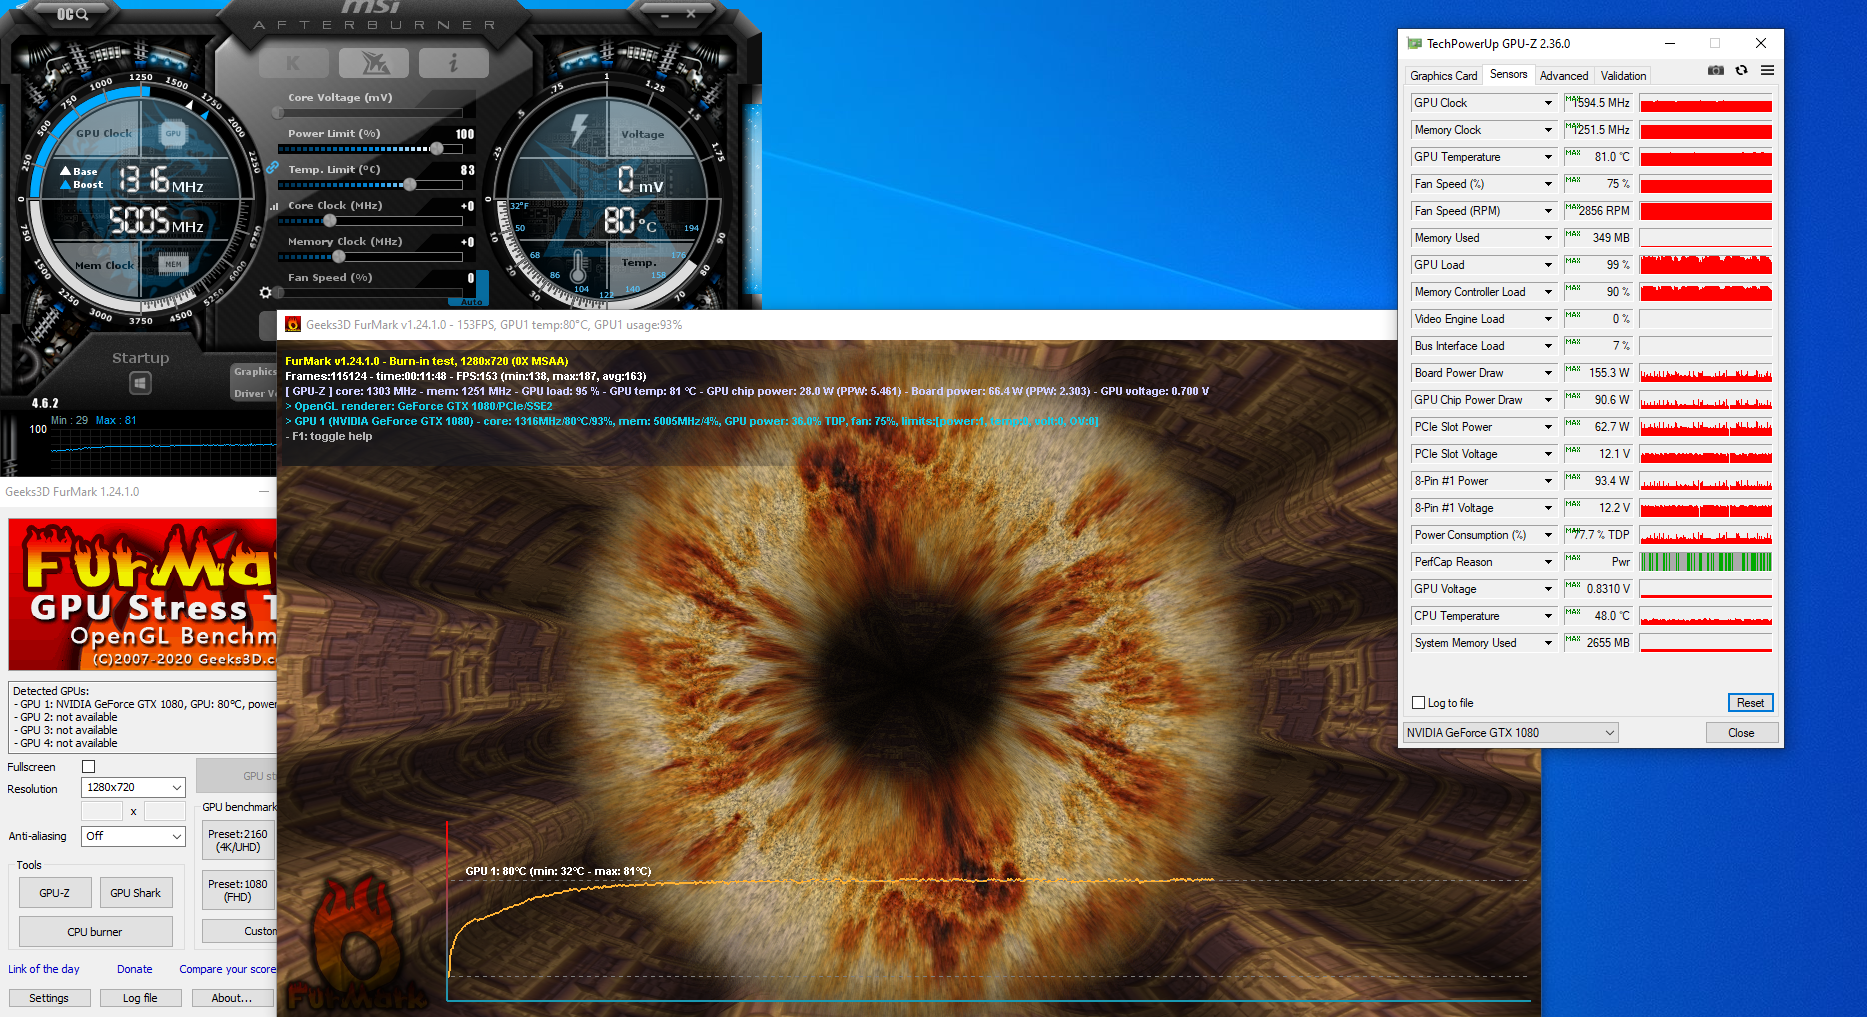Open the Link of the day
This screenshot has width=1867, height=1017.
coord(44,969)
